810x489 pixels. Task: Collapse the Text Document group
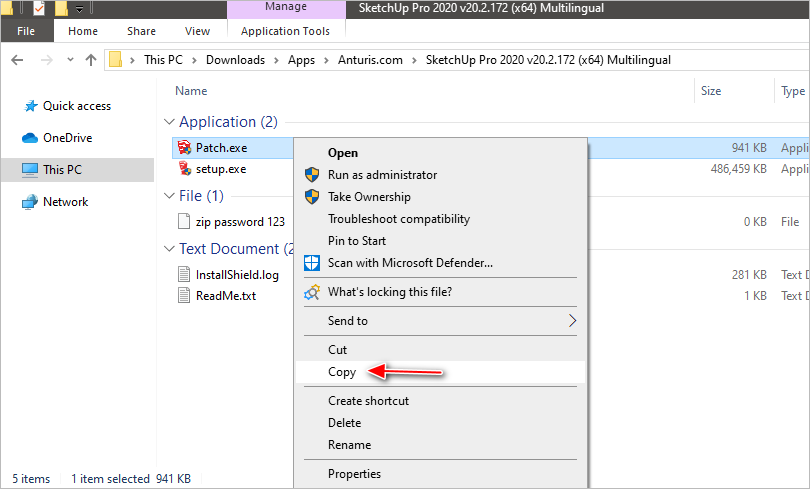coord(168,248)
